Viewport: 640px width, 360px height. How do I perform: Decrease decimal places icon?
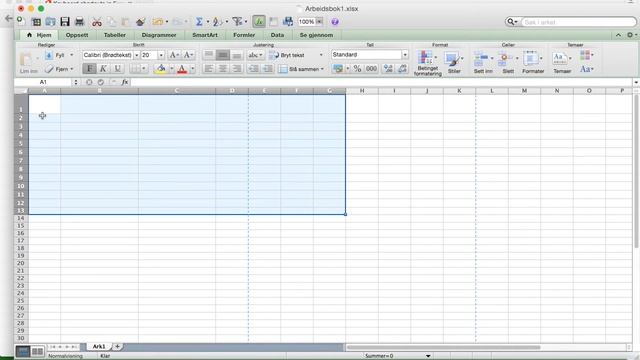[x=402, y=69]
